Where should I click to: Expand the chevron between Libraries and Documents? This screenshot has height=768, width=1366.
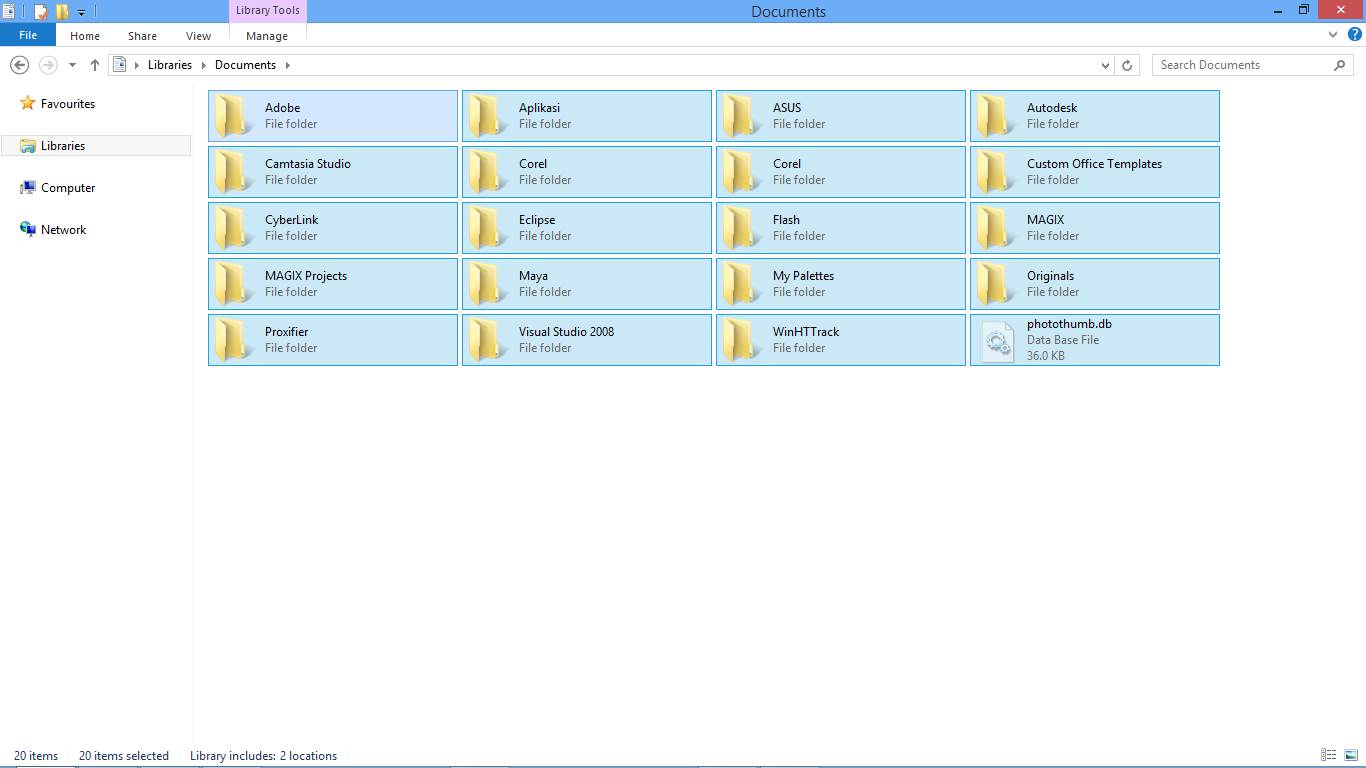click(x=204, y=65)
